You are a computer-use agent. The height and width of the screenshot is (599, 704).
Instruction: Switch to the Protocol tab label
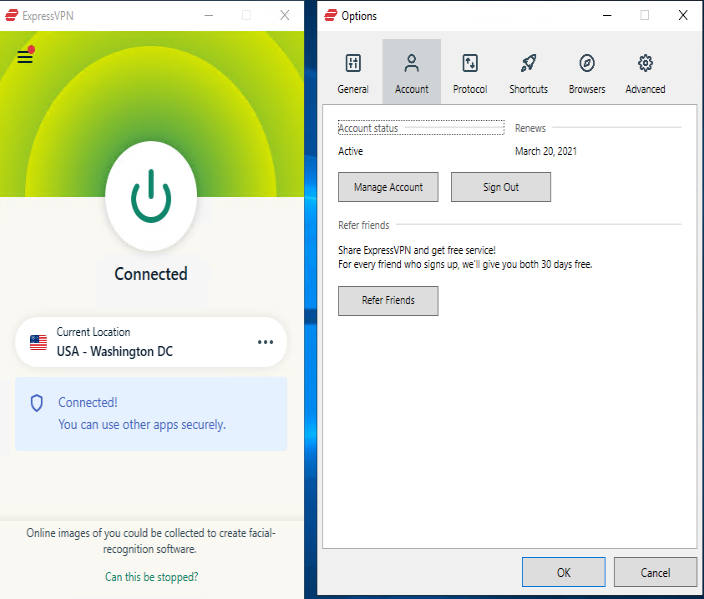click(470, 89)
